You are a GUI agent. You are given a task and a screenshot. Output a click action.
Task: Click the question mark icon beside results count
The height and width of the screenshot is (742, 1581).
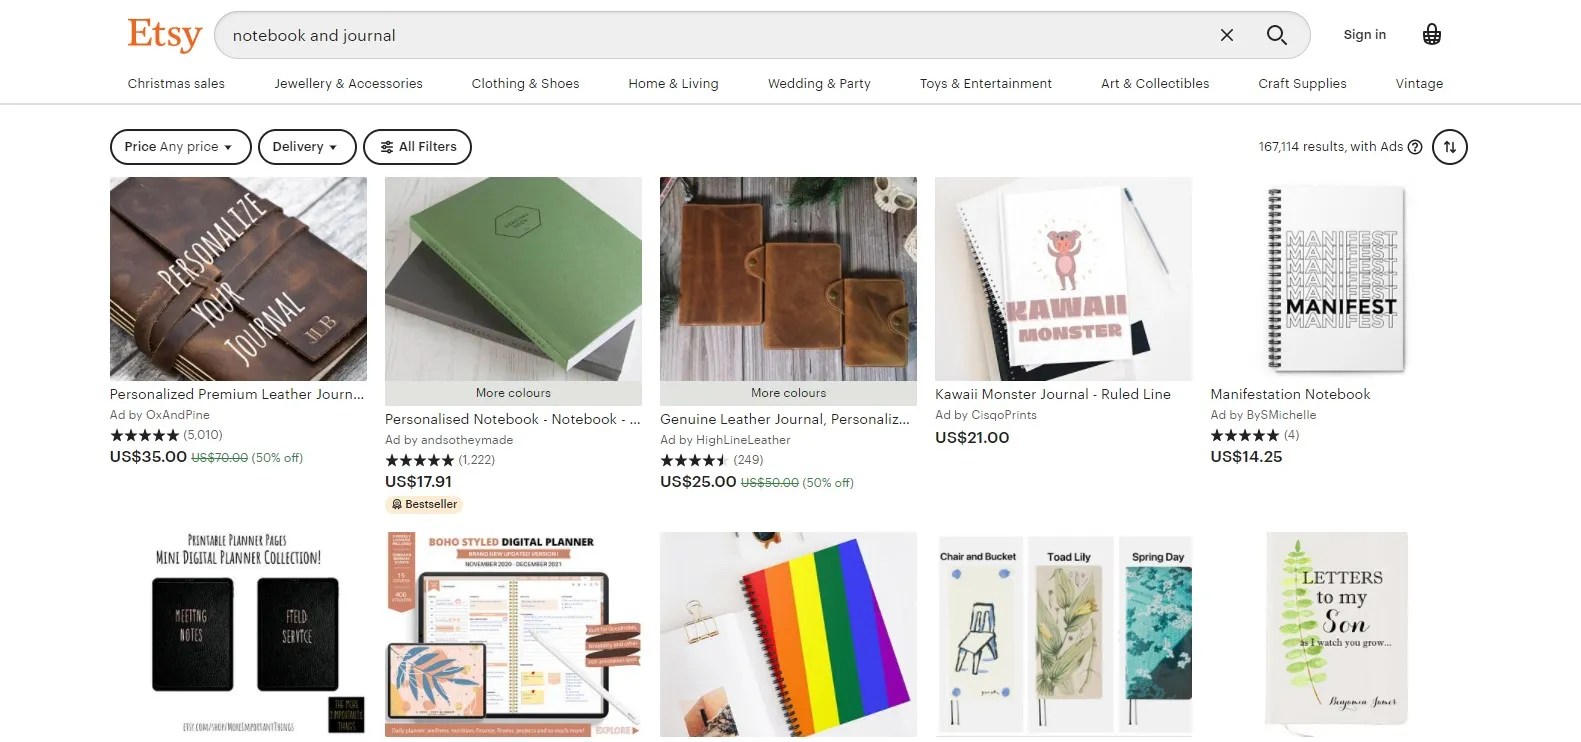[1415, 146]
